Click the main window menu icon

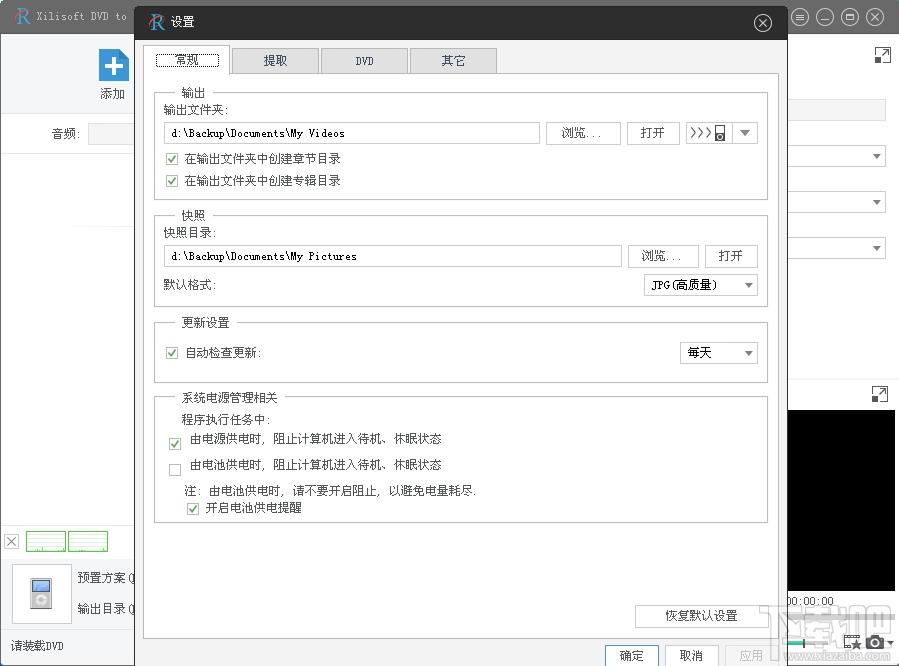click(800, 17)
